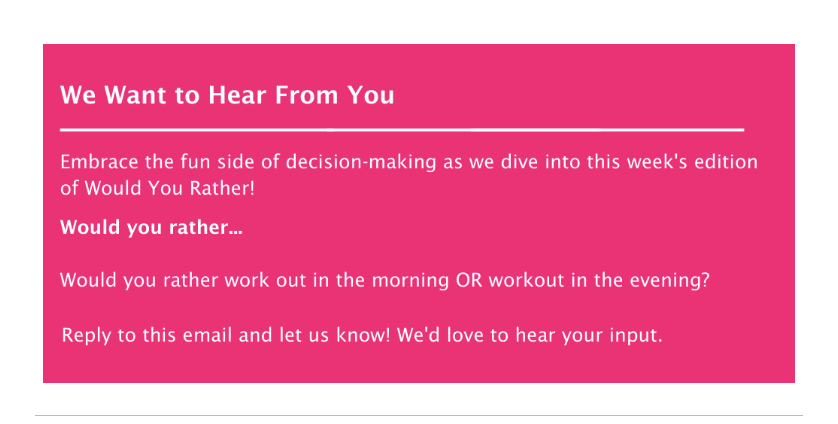The height and width of the screenshot is (424, 838).
Task: Click the text "of Would You Rather!"
Action: (x=157, y=188)
